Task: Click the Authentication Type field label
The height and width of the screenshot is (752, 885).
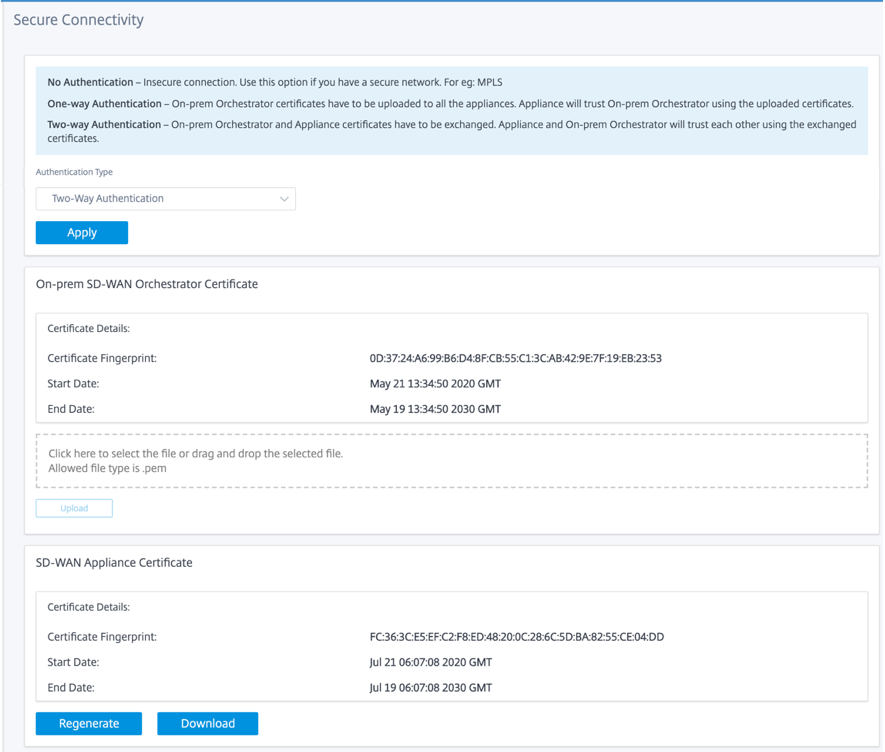Action: [x=74, y=172]
